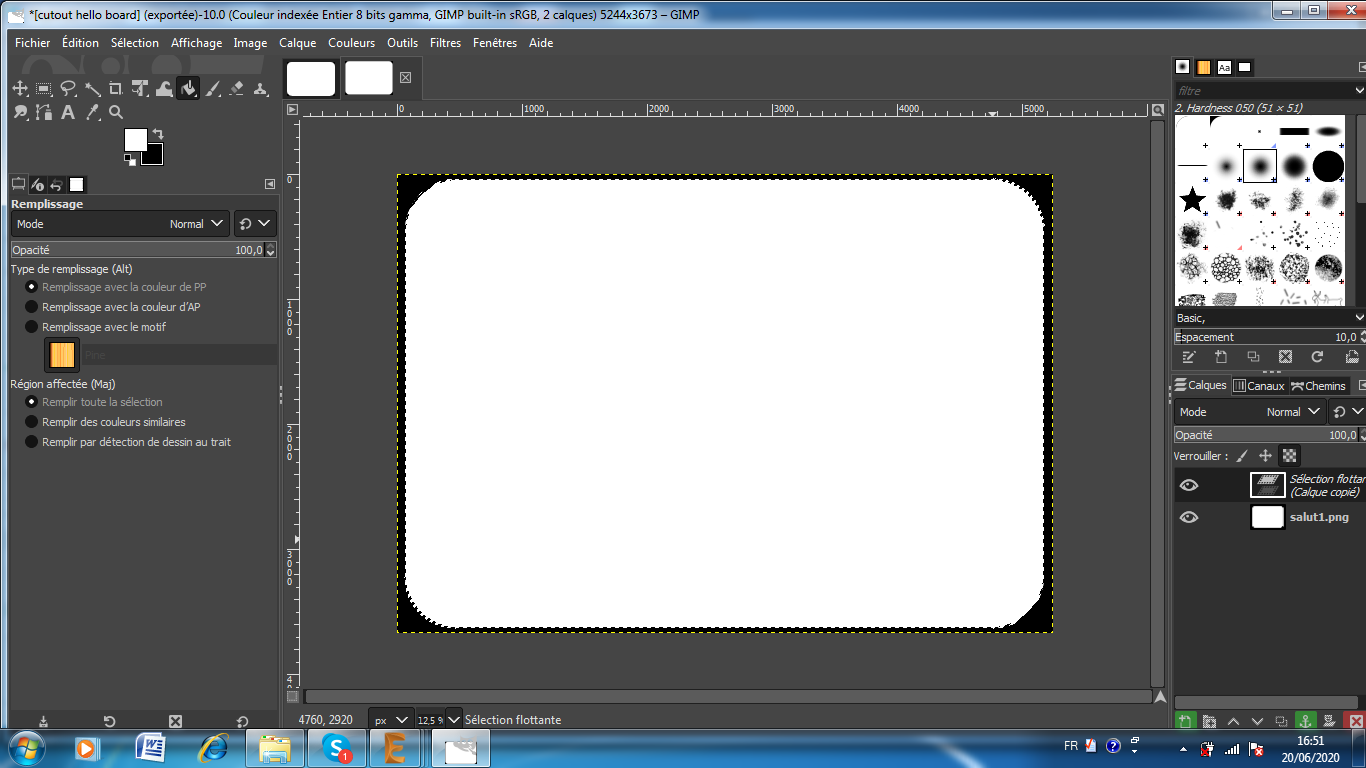The height and width of the screenshot is (768, 1366).
Task: Toggle lock pixels paintbrush icon
Action: (1242, 456)
